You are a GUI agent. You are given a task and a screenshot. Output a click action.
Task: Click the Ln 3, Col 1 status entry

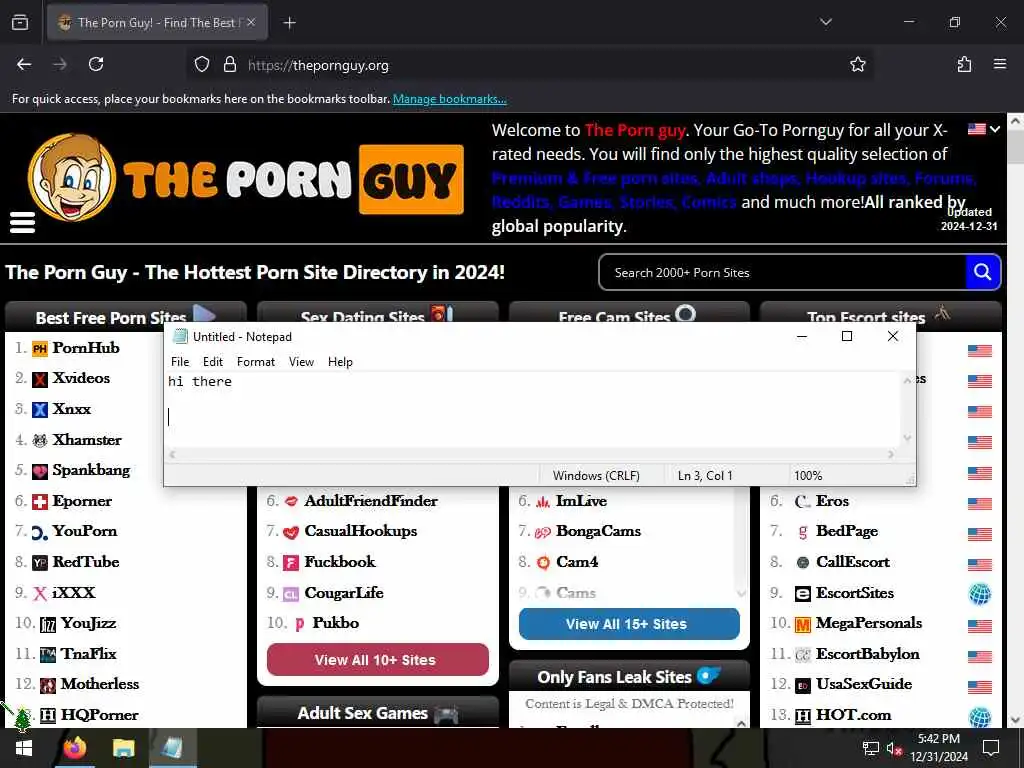pos(705,475)
